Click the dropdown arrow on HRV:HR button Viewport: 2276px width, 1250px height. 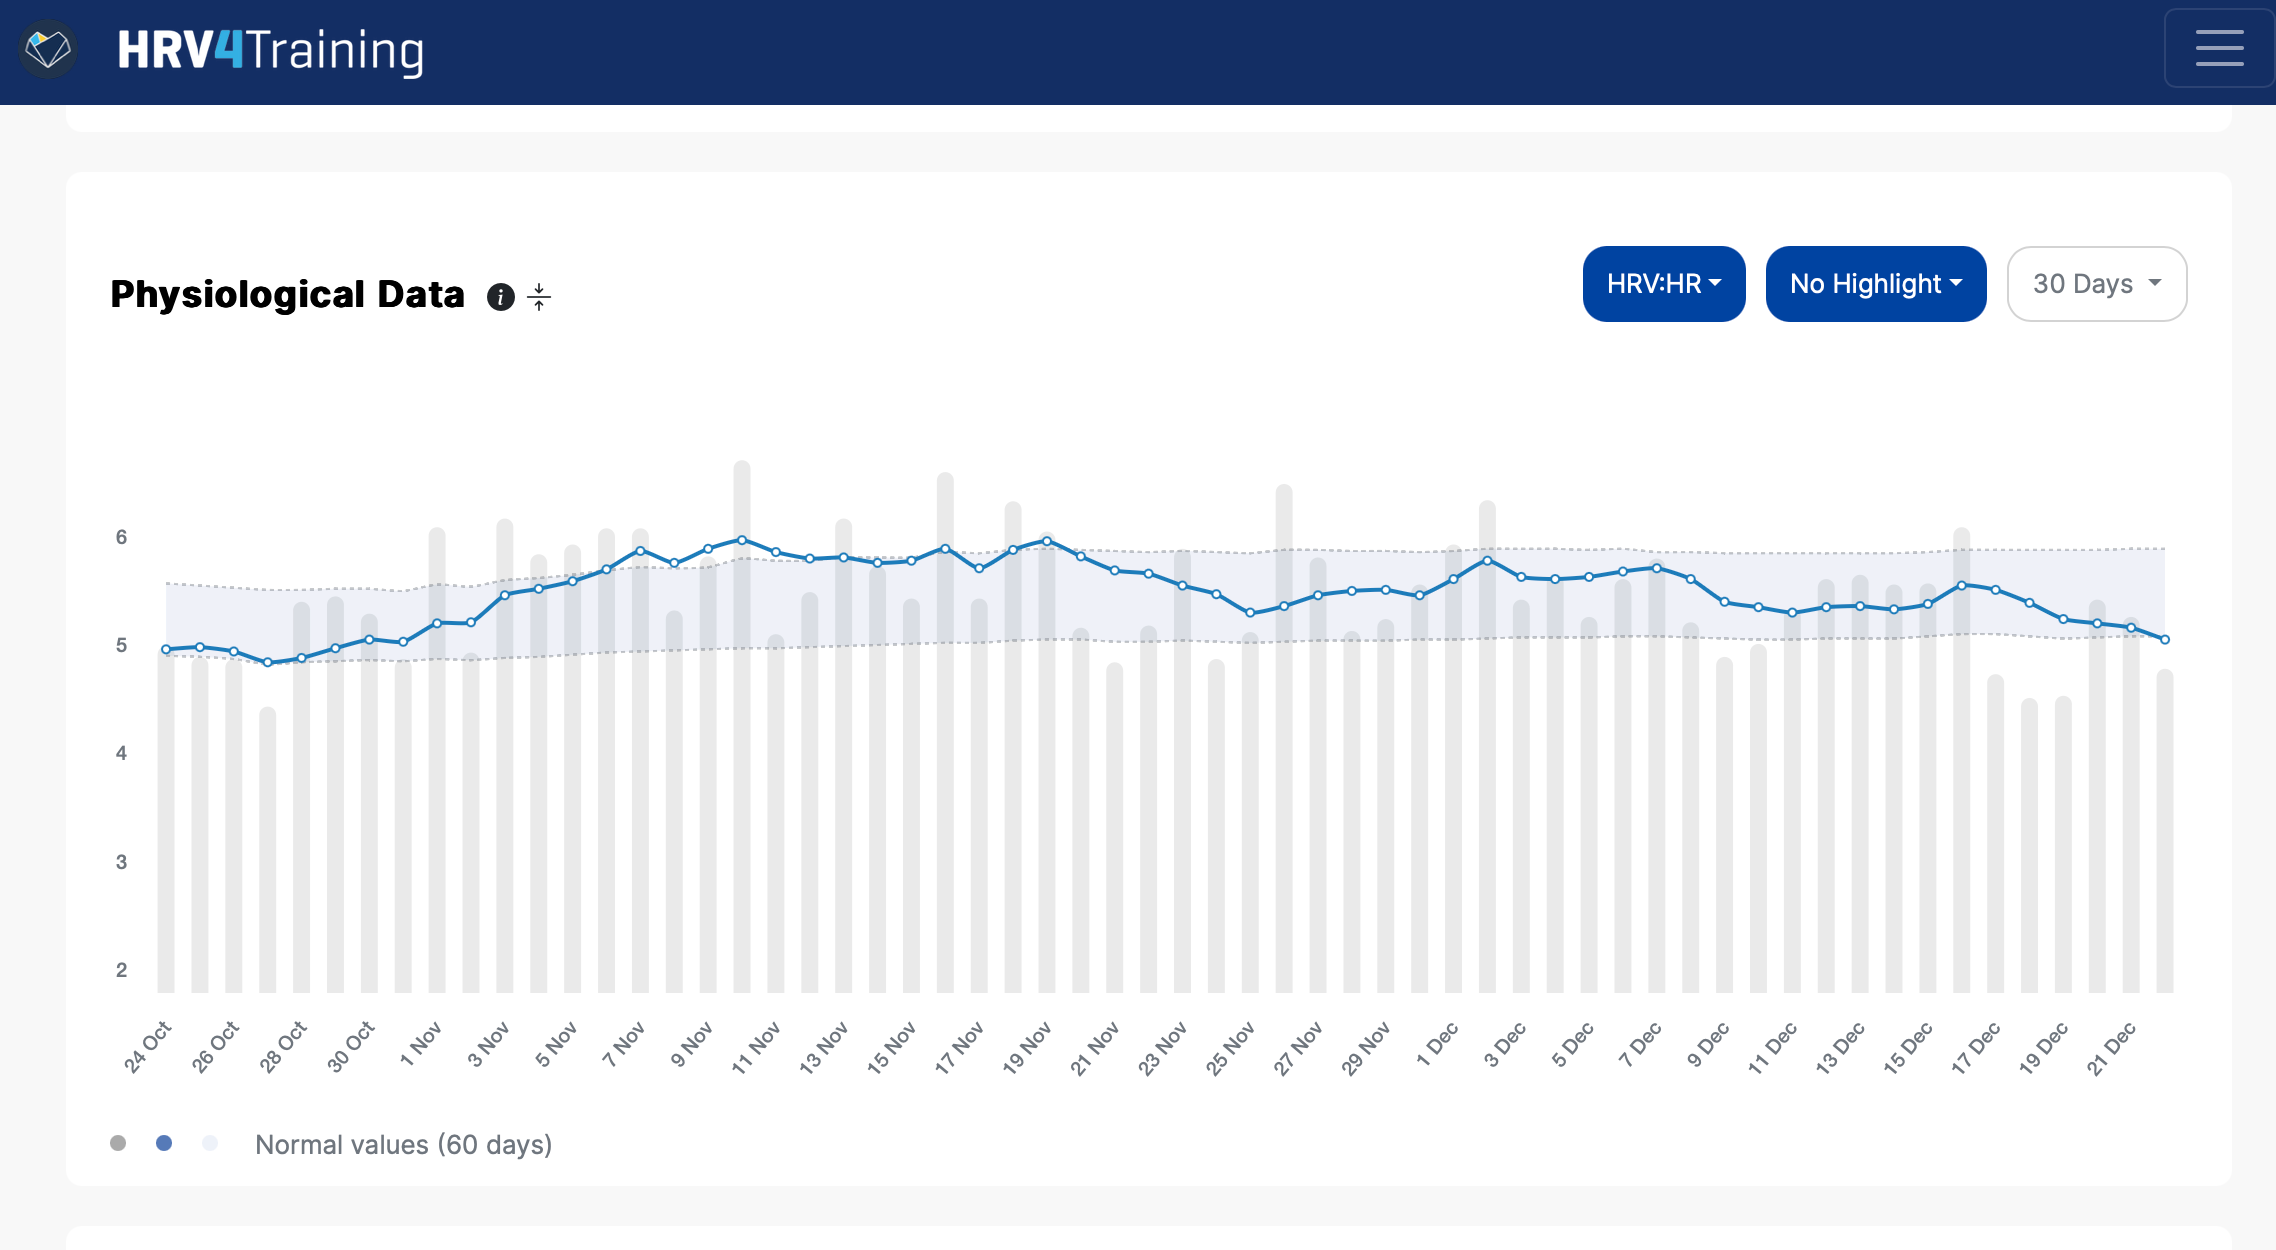[1716, 284]
